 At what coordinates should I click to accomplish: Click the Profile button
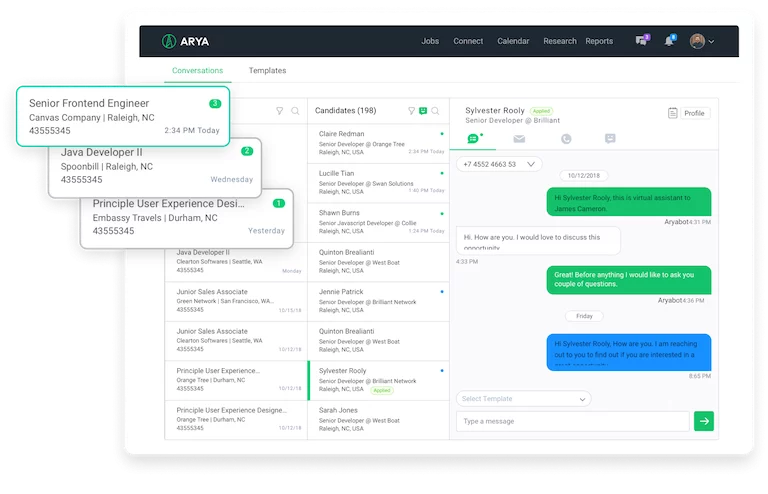click(x=688, y=113)
